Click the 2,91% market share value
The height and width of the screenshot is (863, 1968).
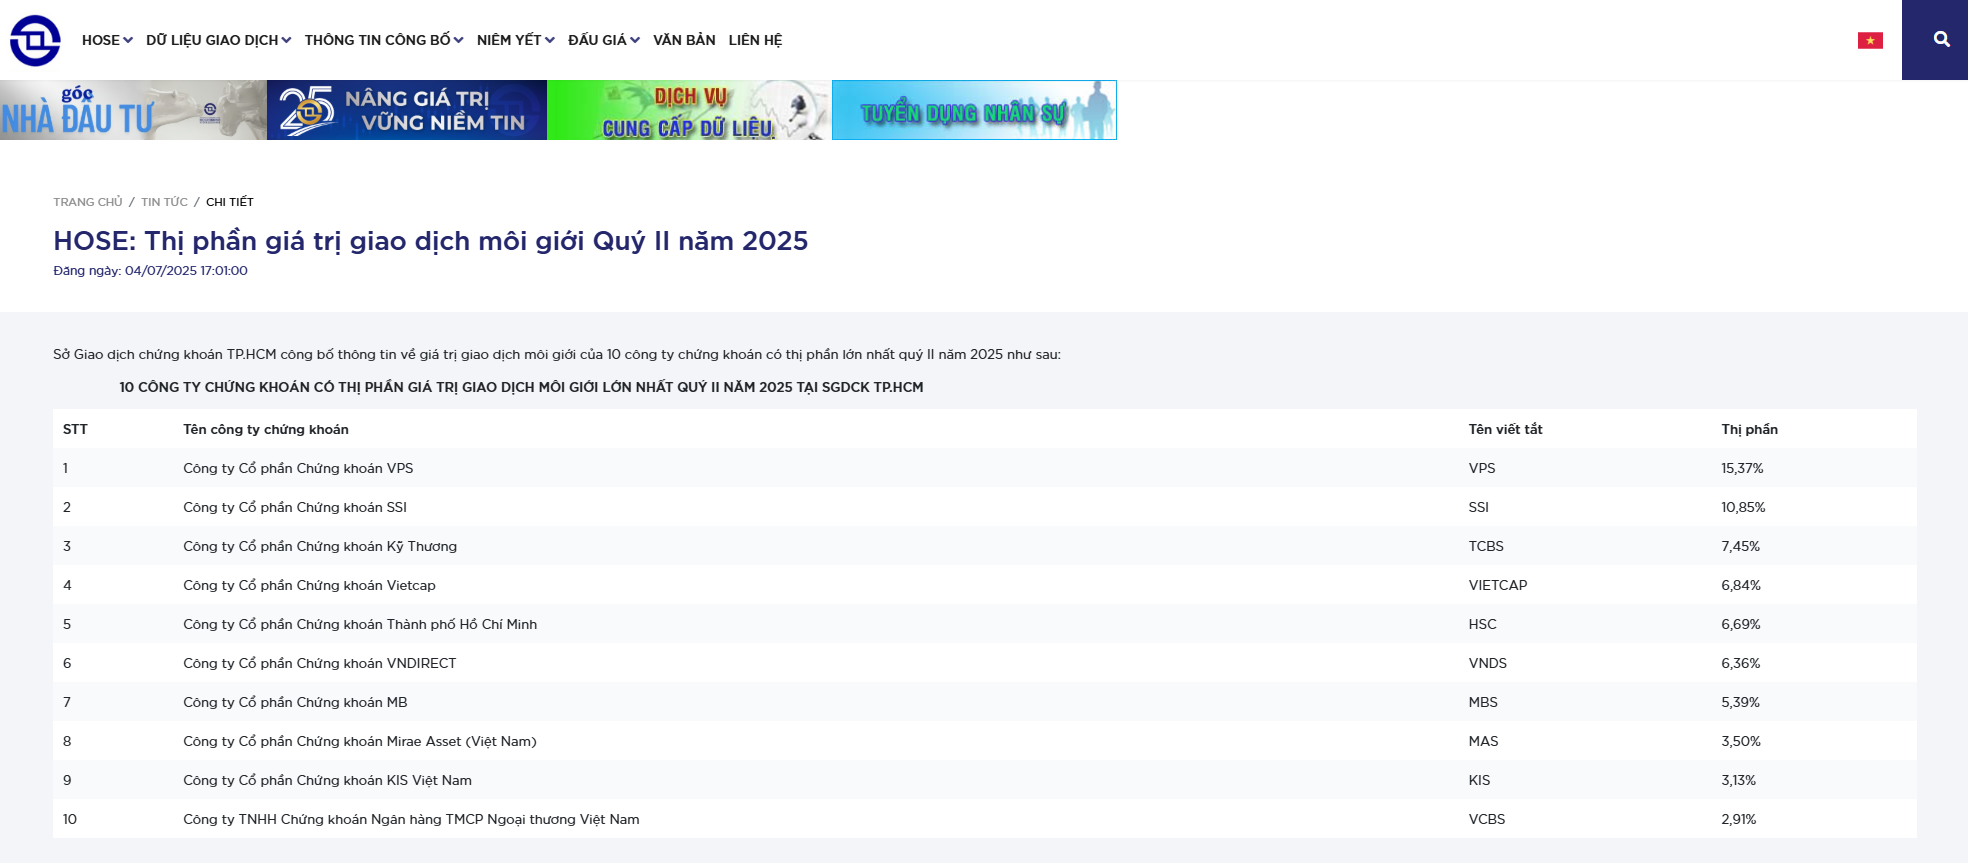1738,819
